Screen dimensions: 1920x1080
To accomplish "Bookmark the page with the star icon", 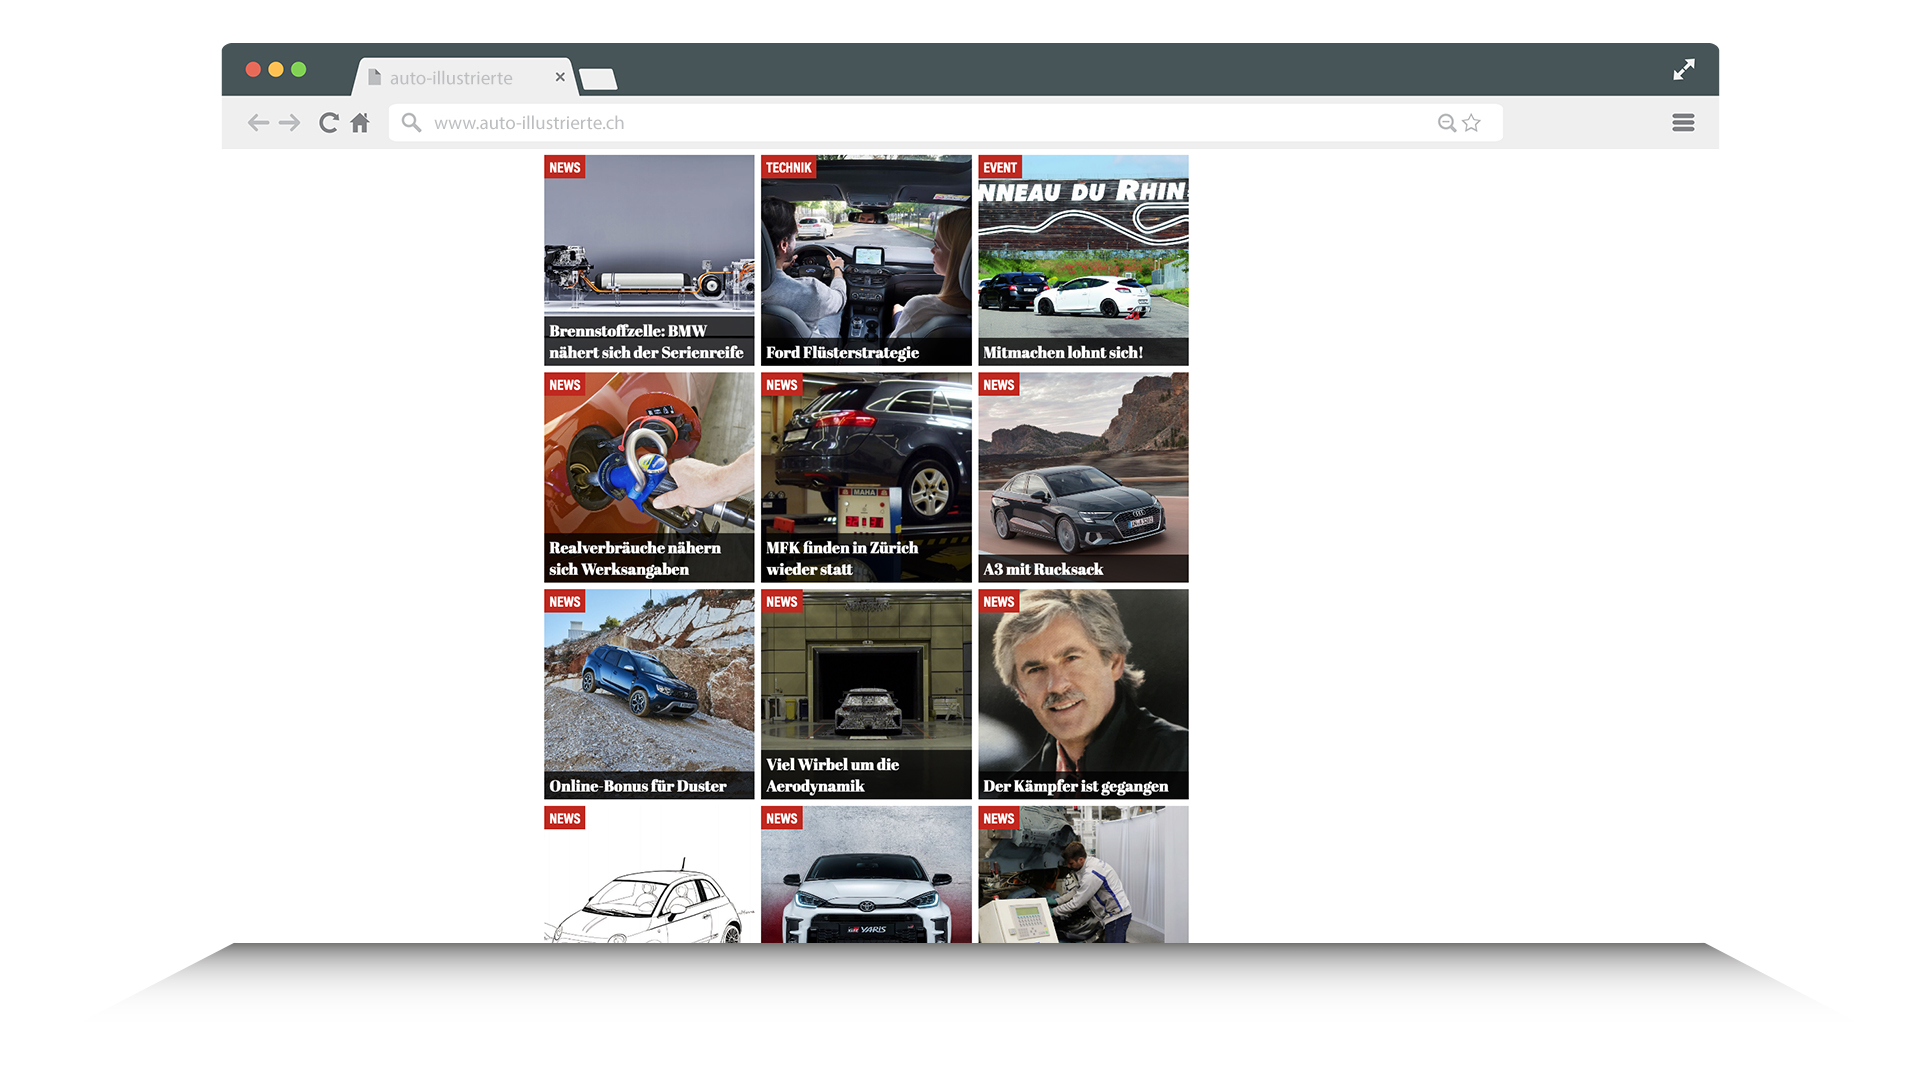I will tap(1470, 122).
